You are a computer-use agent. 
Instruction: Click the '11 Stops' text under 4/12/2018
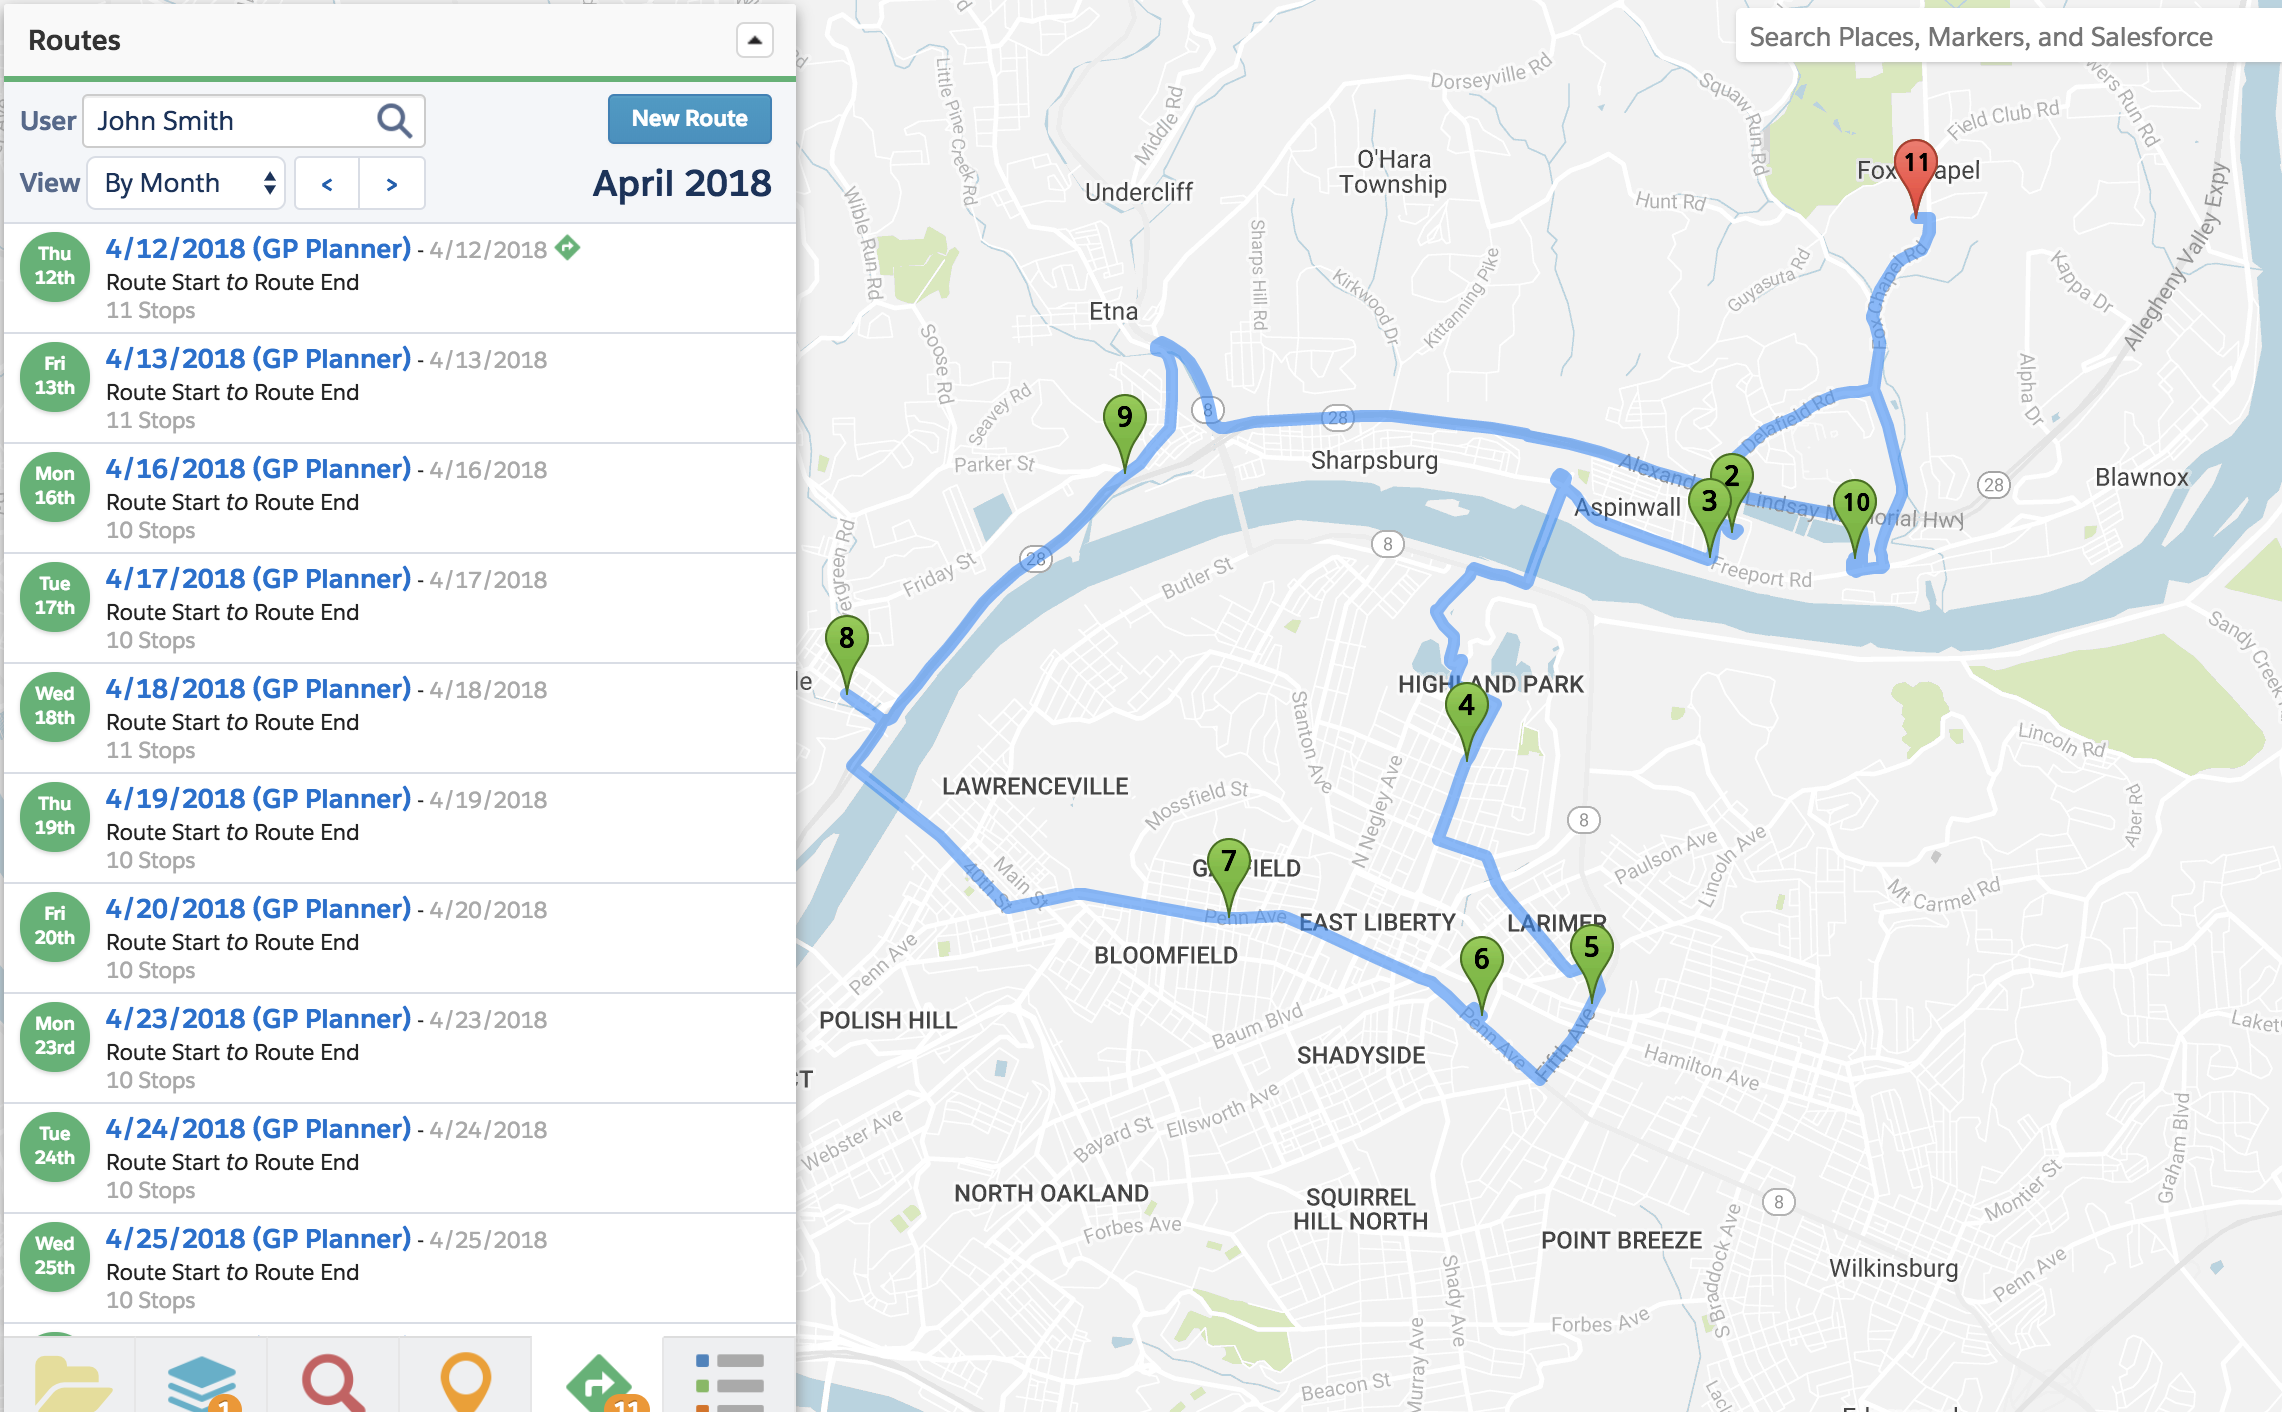click(x=151, y=310)
